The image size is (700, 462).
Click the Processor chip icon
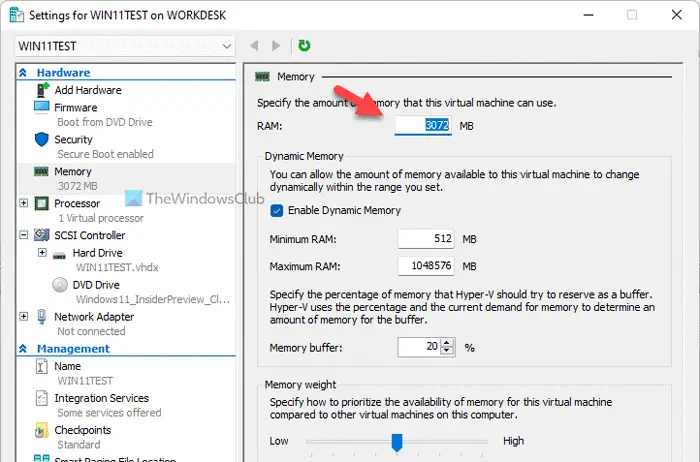pyautogui.click(x=42, y=204)
